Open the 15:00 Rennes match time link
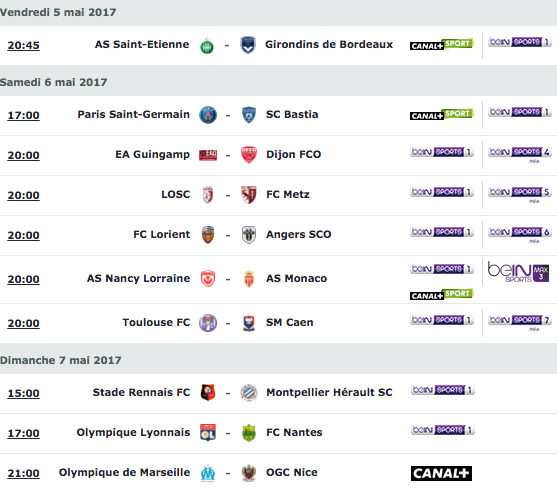This screenshot has height=488, width=557. tap(23, 393)
